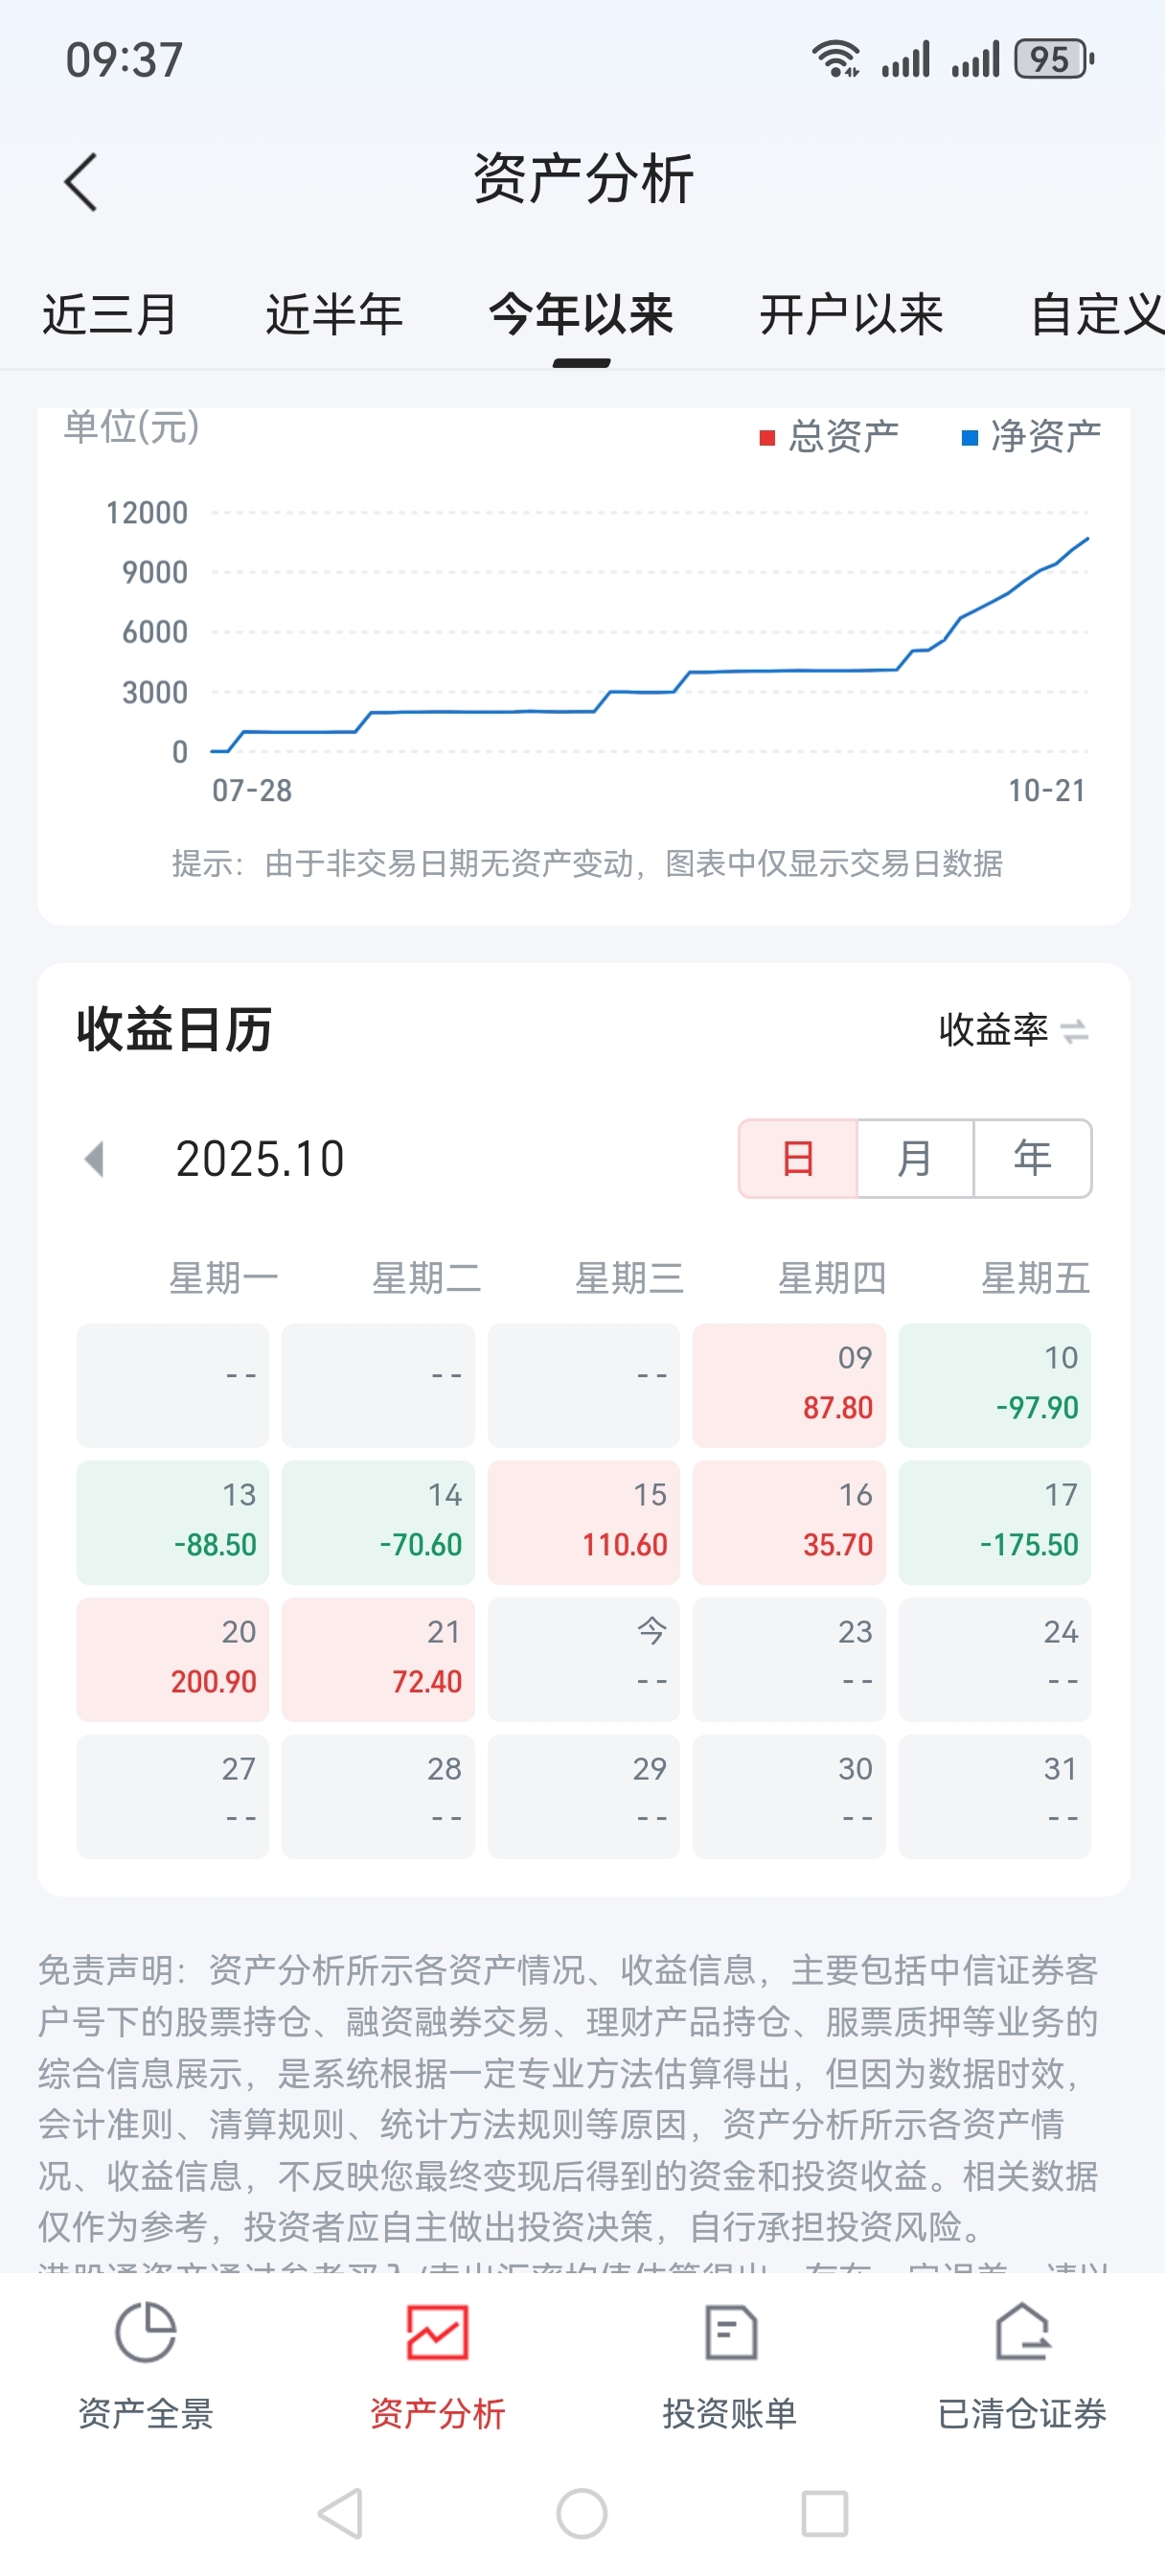Select 近三月 tab
The height and width of the screenshot is (2576, 1165).
click(109, 315)
